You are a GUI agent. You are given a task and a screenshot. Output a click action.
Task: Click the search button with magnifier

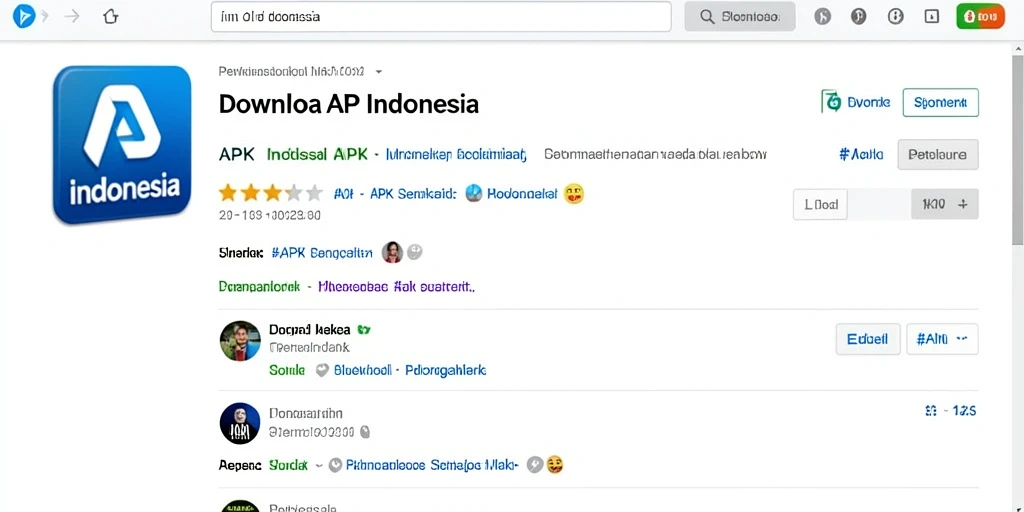click(740, 16)
